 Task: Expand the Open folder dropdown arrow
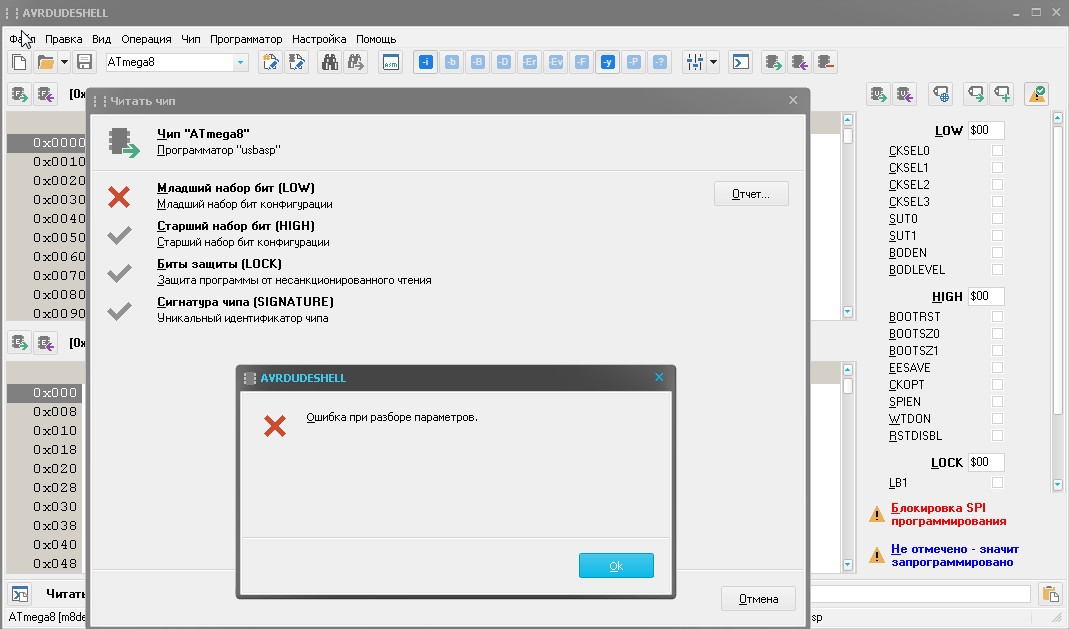pos(64,62)
